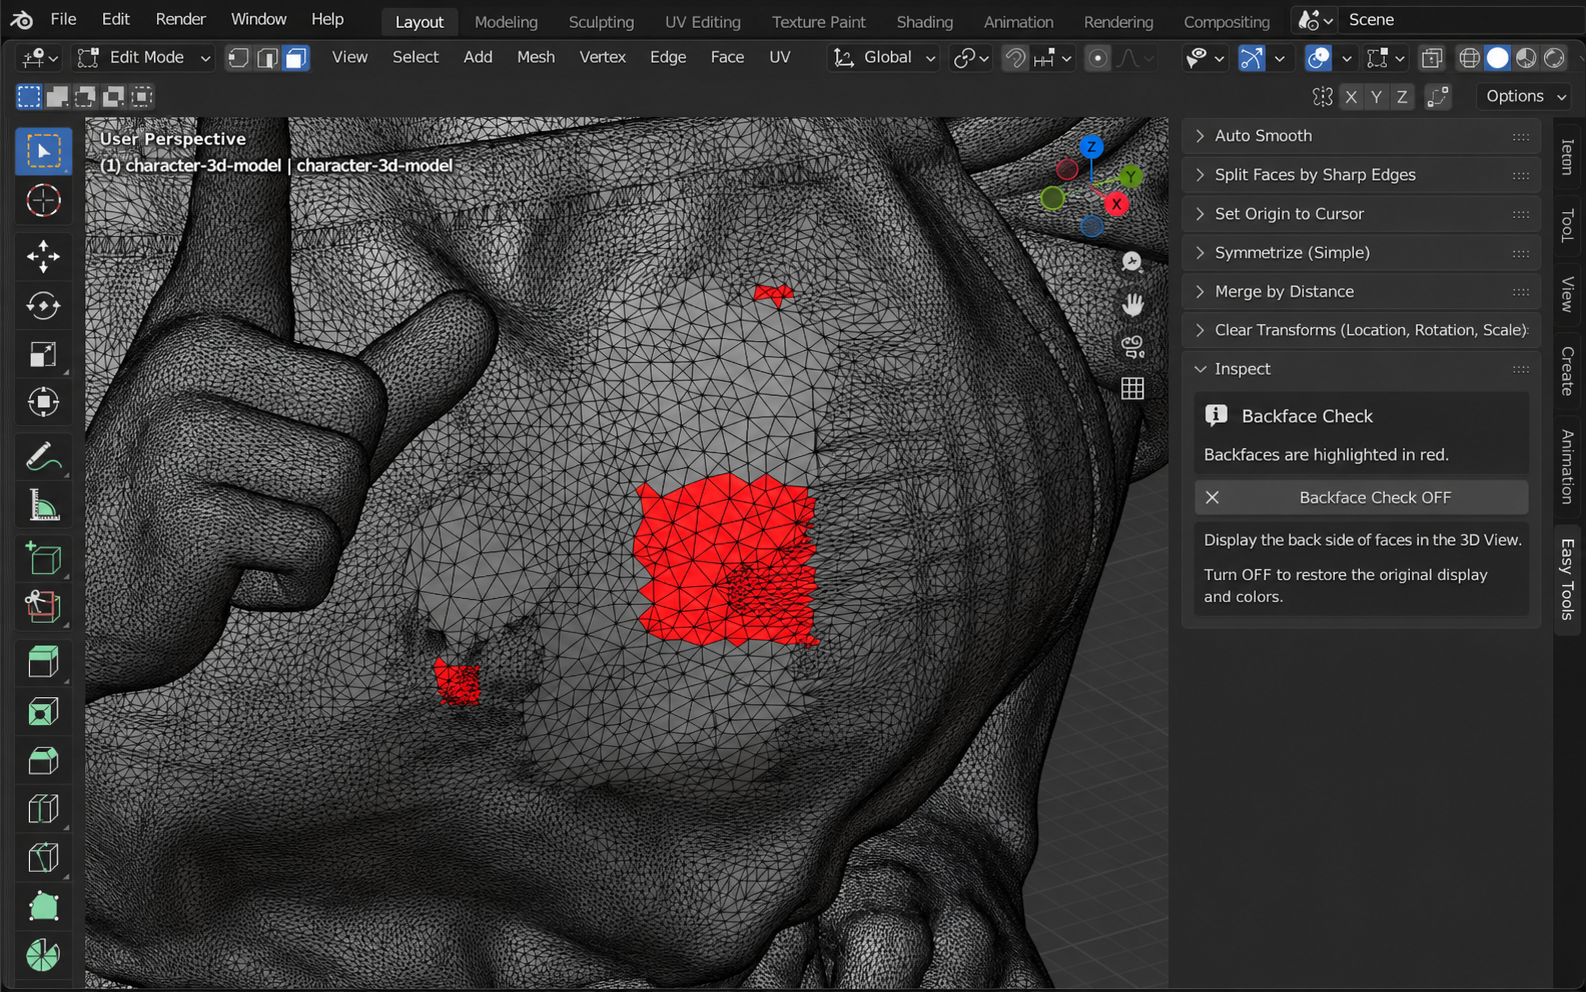Screen dimensions: 1586x992
Task: Select the Scale tool
Action: 43,354
